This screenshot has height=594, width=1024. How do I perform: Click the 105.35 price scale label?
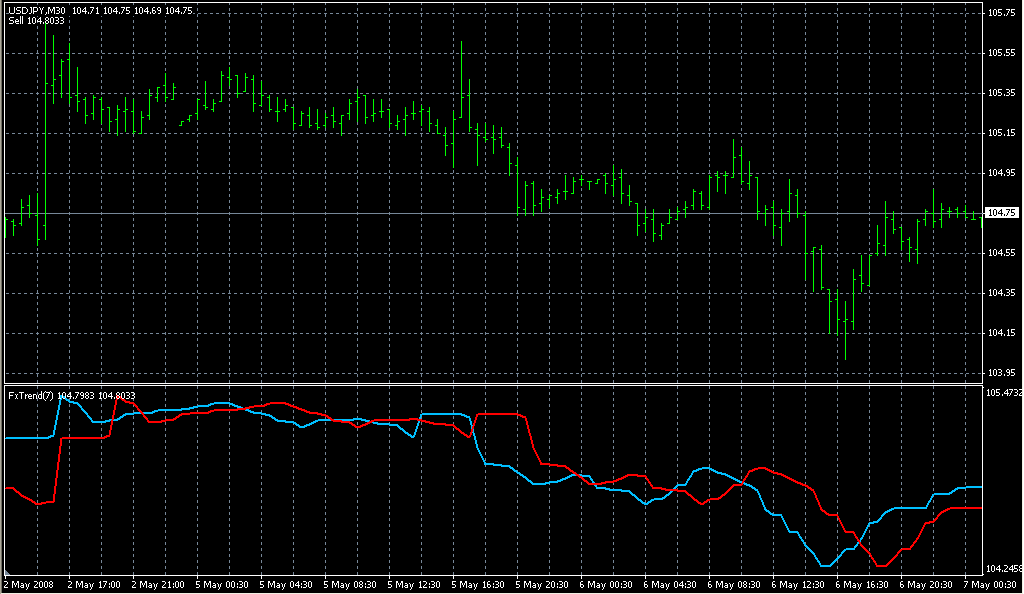(x=1001, y=93)
